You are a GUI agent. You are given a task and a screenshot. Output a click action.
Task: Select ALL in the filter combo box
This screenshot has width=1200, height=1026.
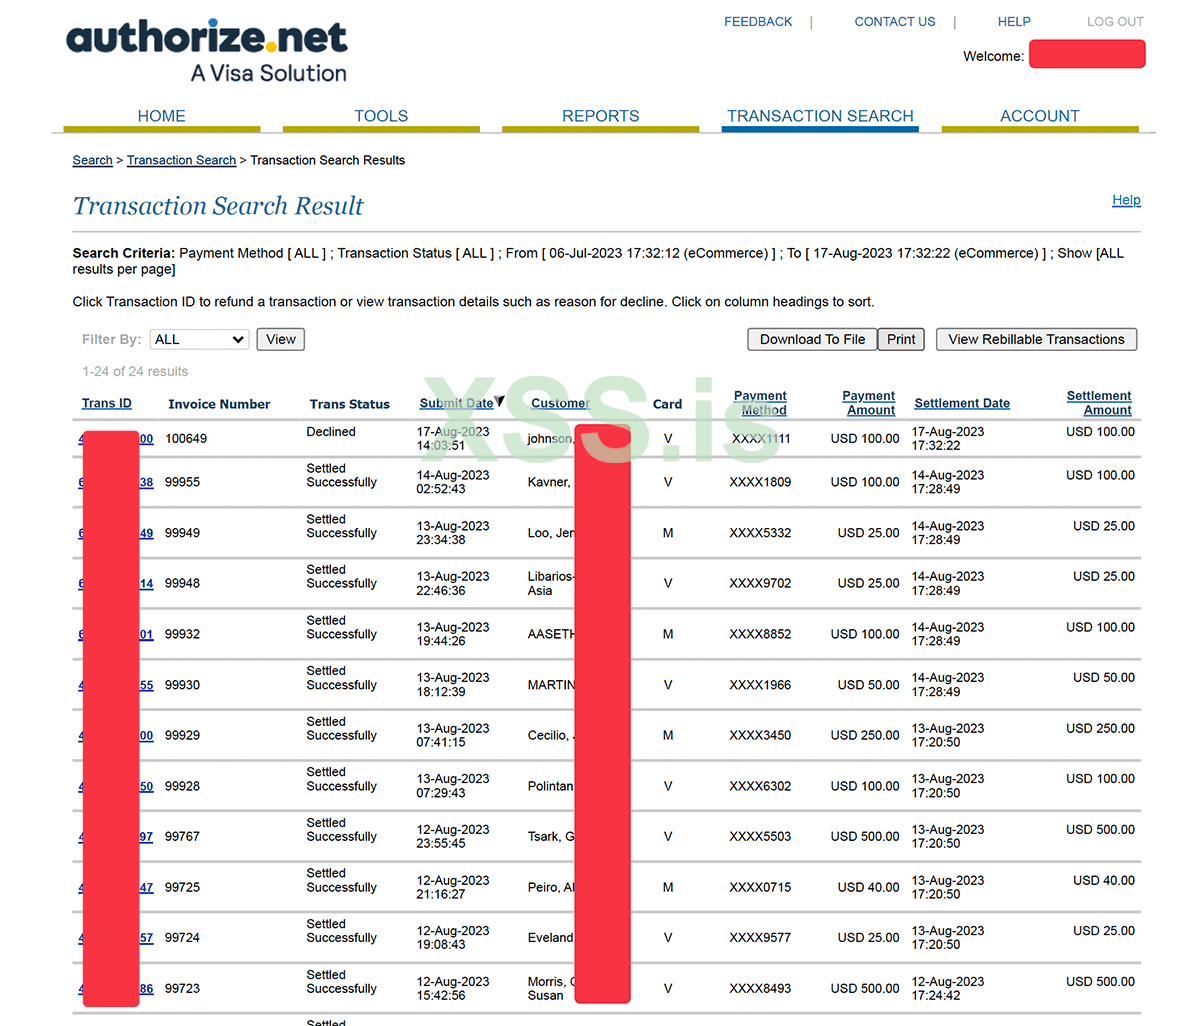[x=199, y=339]
